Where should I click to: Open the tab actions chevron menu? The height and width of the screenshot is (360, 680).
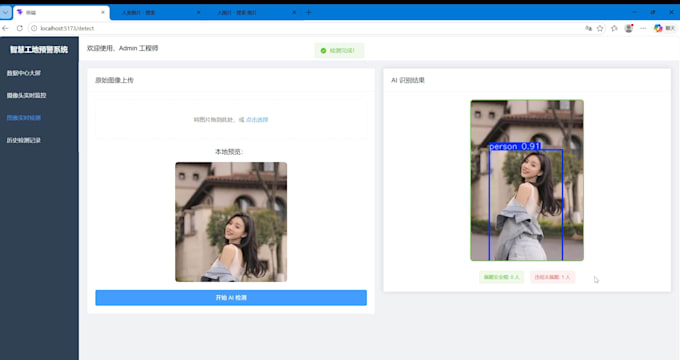5,12
